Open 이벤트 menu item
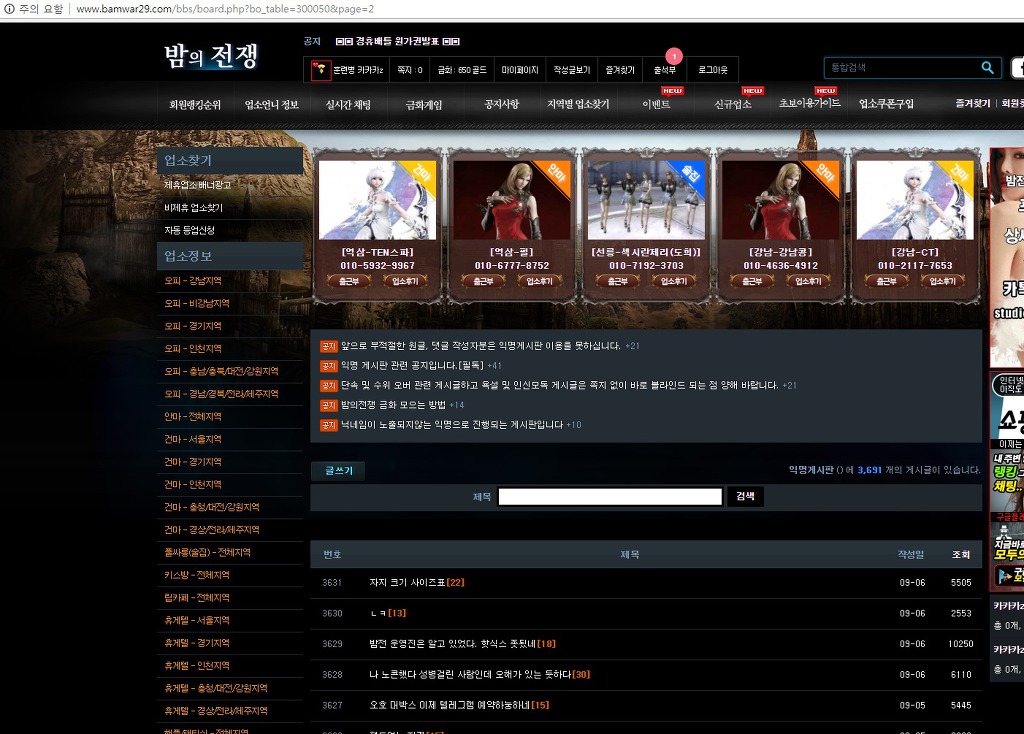This screenshot has height=734, width=1024. coord(656,104)
